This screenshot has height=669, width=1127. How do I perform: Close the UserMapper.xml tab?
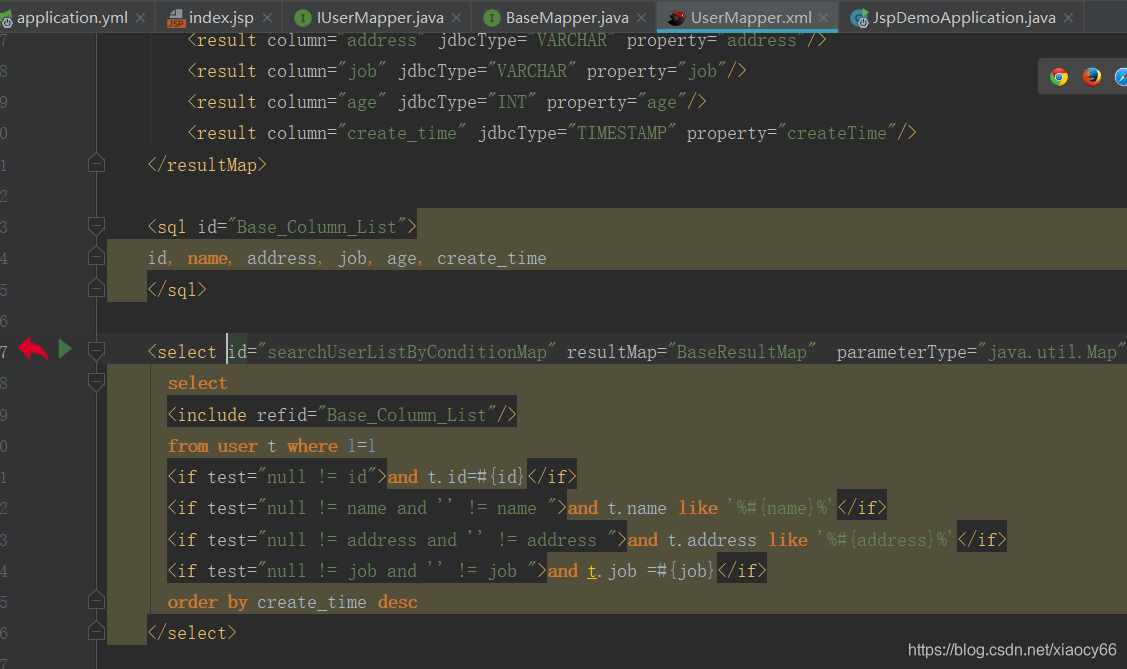(824, 18)
